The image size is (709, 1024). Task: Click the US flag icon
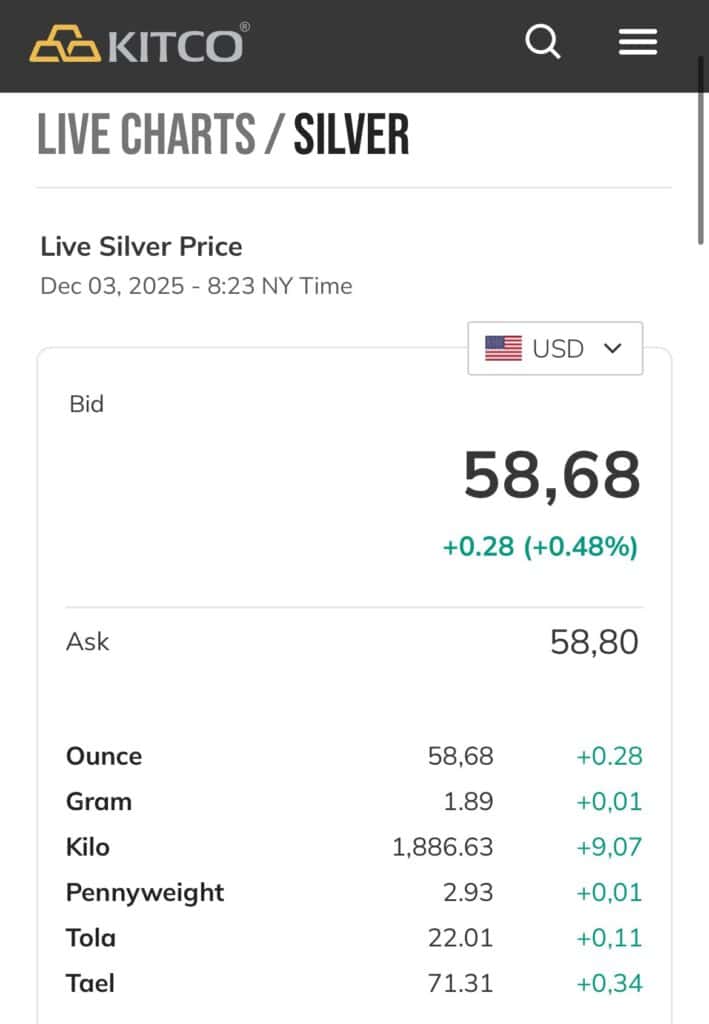503,348
